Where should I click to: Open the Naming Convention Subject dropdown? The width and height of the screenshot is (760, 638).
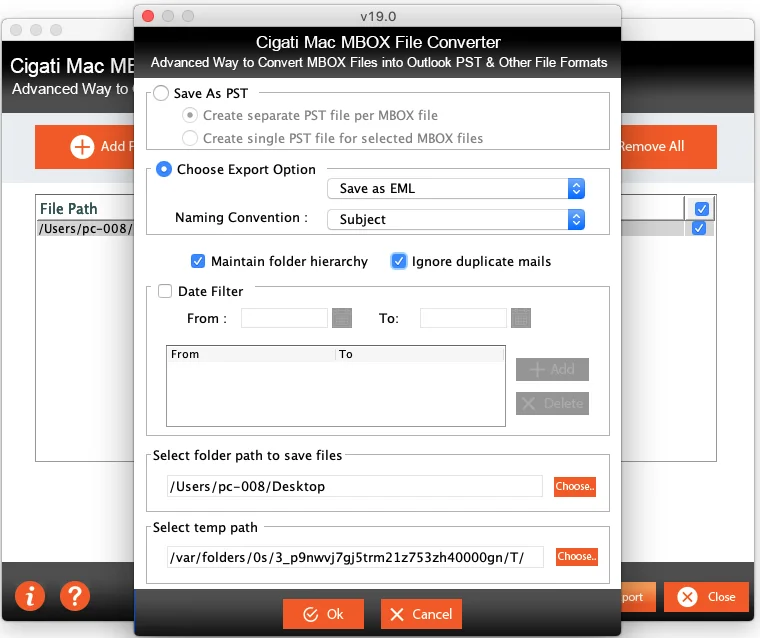click(x=456, y=220)
